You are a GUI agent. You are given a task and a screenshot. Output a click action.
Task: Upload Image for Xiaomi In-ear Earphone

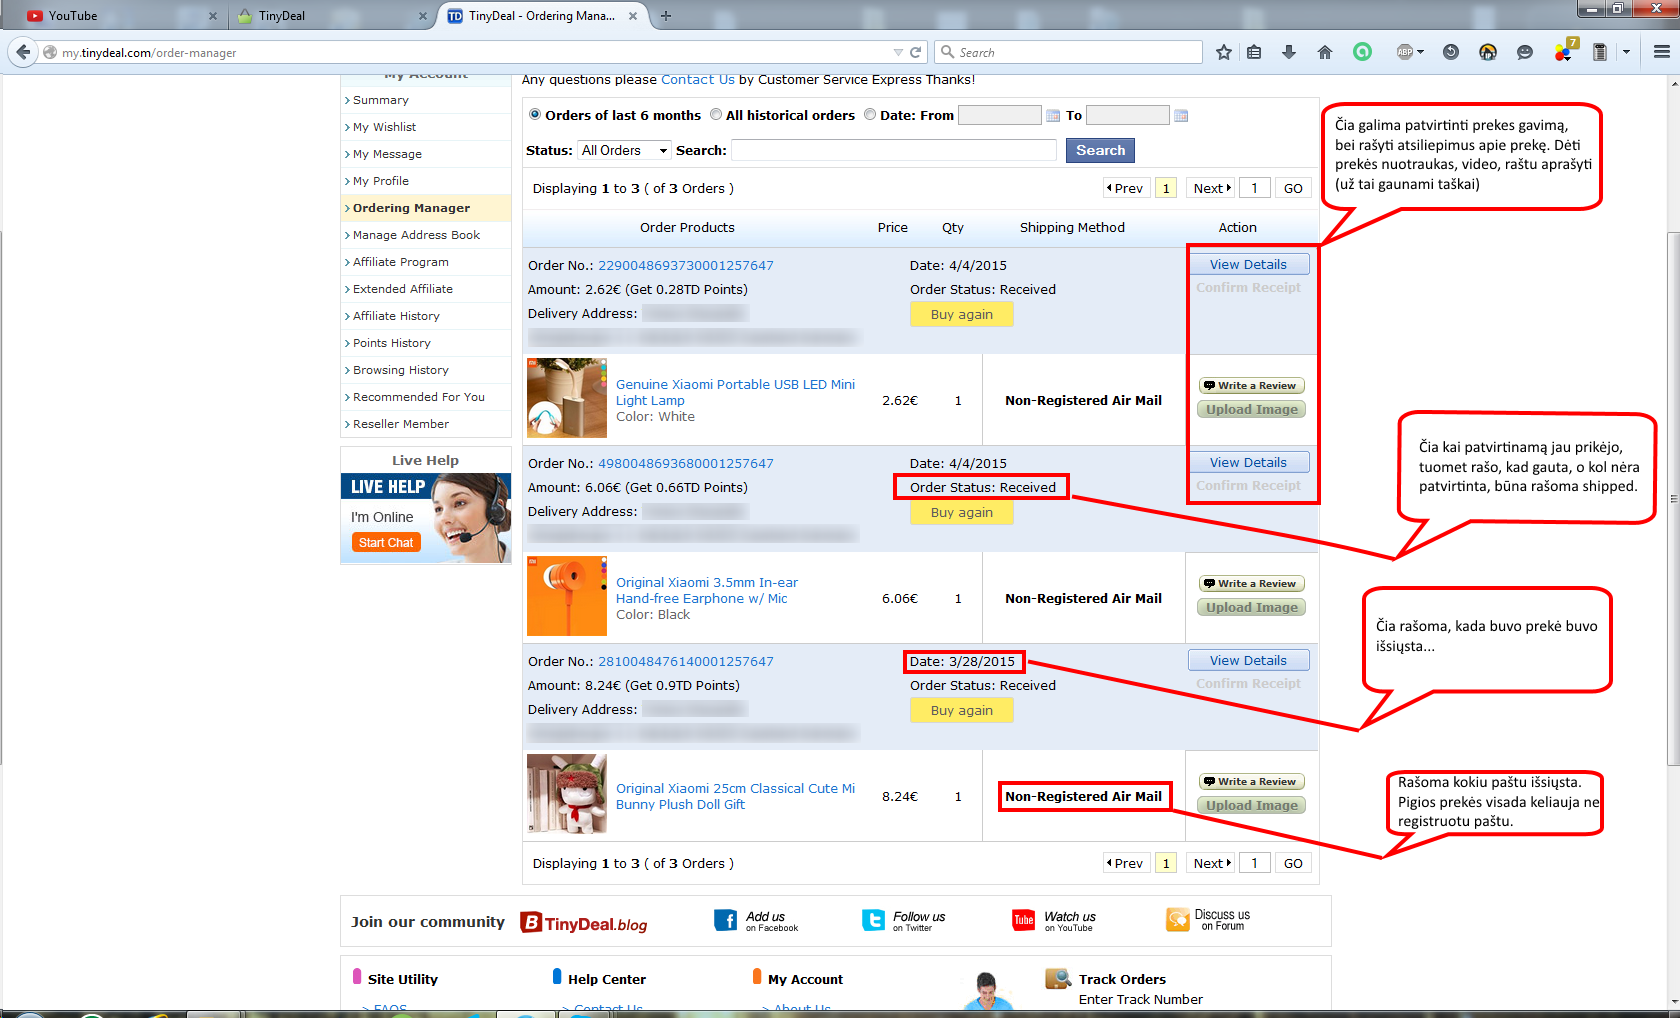coord(1251,607)
